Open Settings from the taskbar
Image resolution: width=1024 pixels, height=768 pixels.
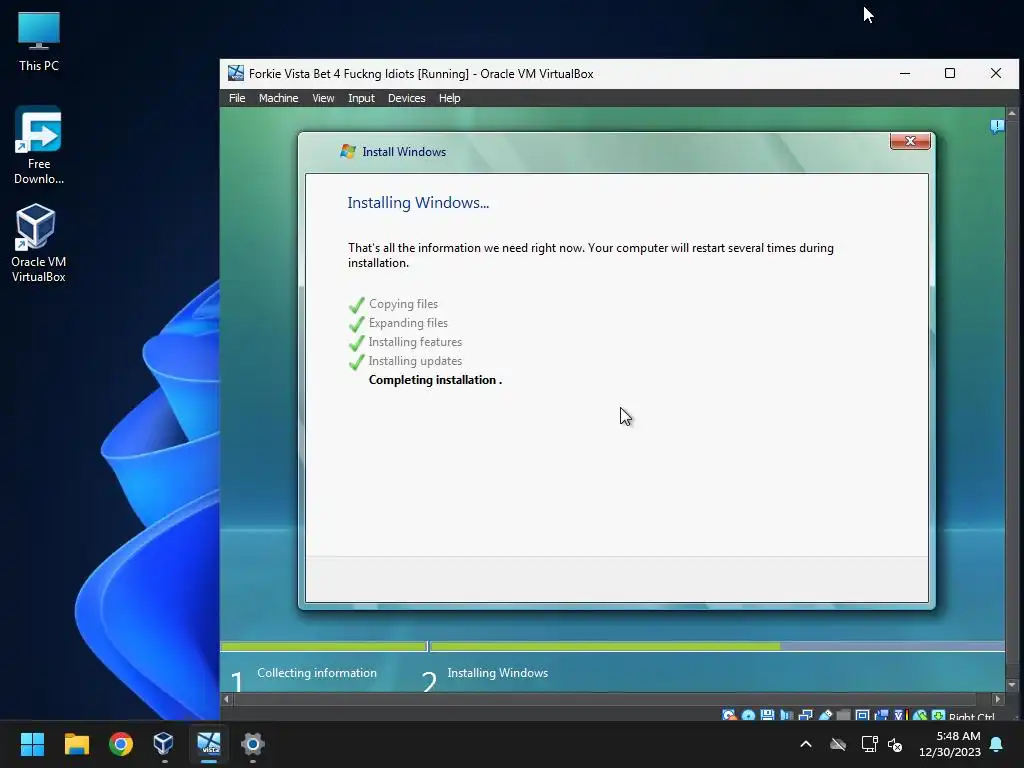[252, 744]
